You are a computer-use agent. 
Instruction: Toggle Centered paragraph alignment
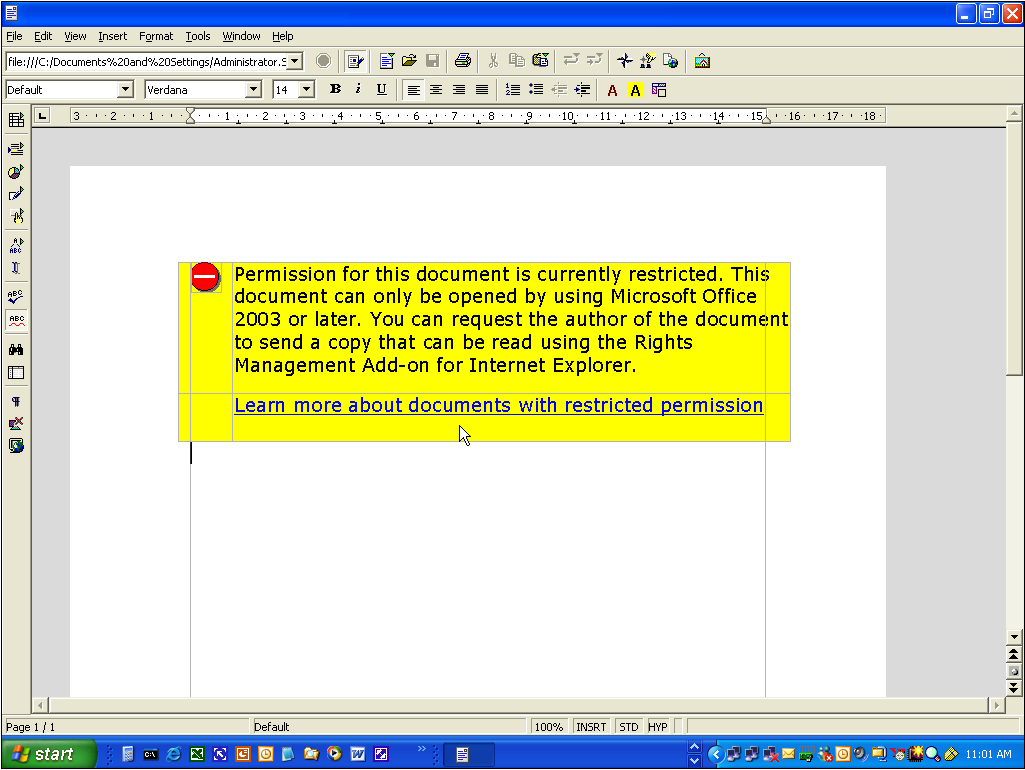(436, 90)
